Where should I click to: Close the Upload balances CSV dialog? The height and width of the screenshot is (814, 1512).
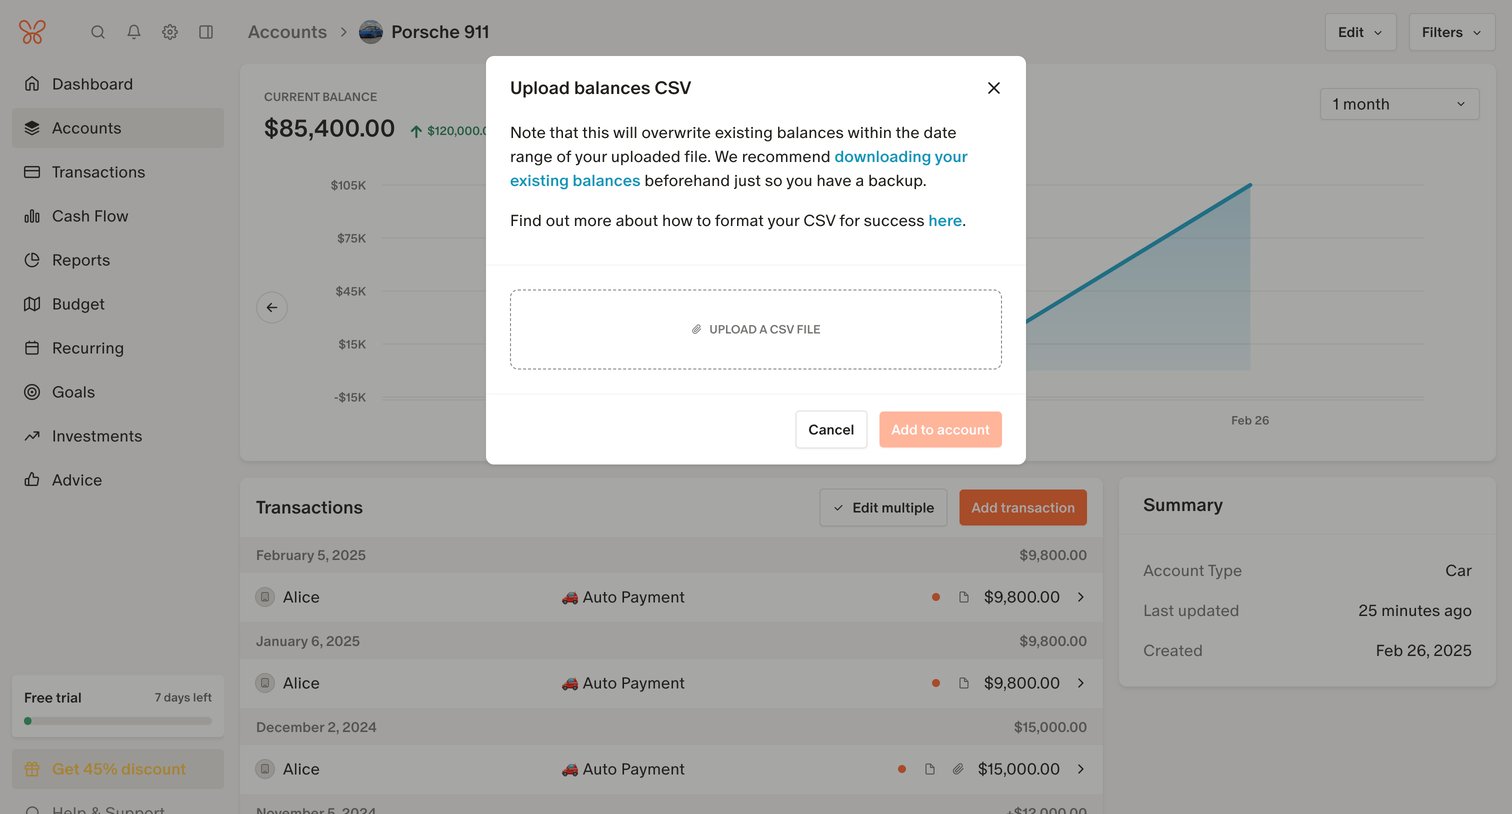pyautogui.click(x=994, y=88)
